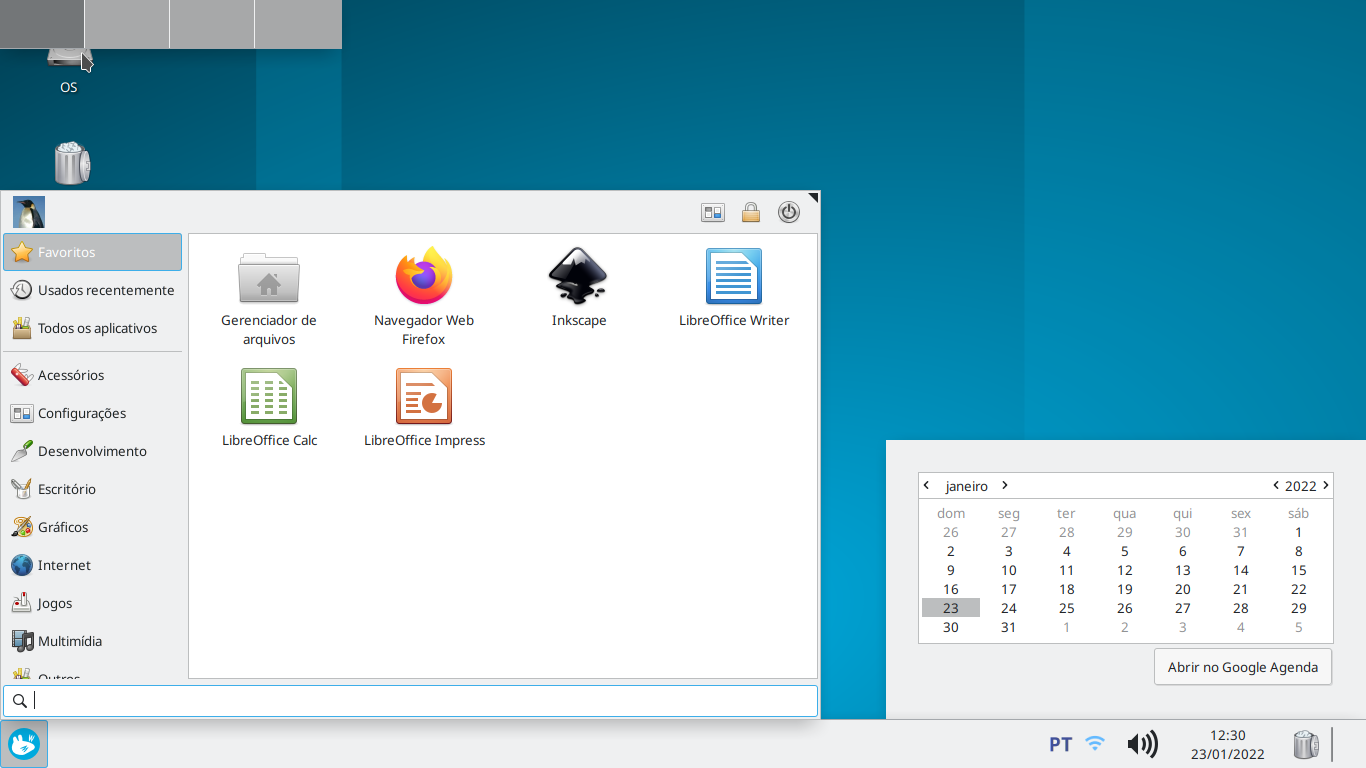Open the Multimídia category
Screen dimensions: 1366x768
click(93, 641)
